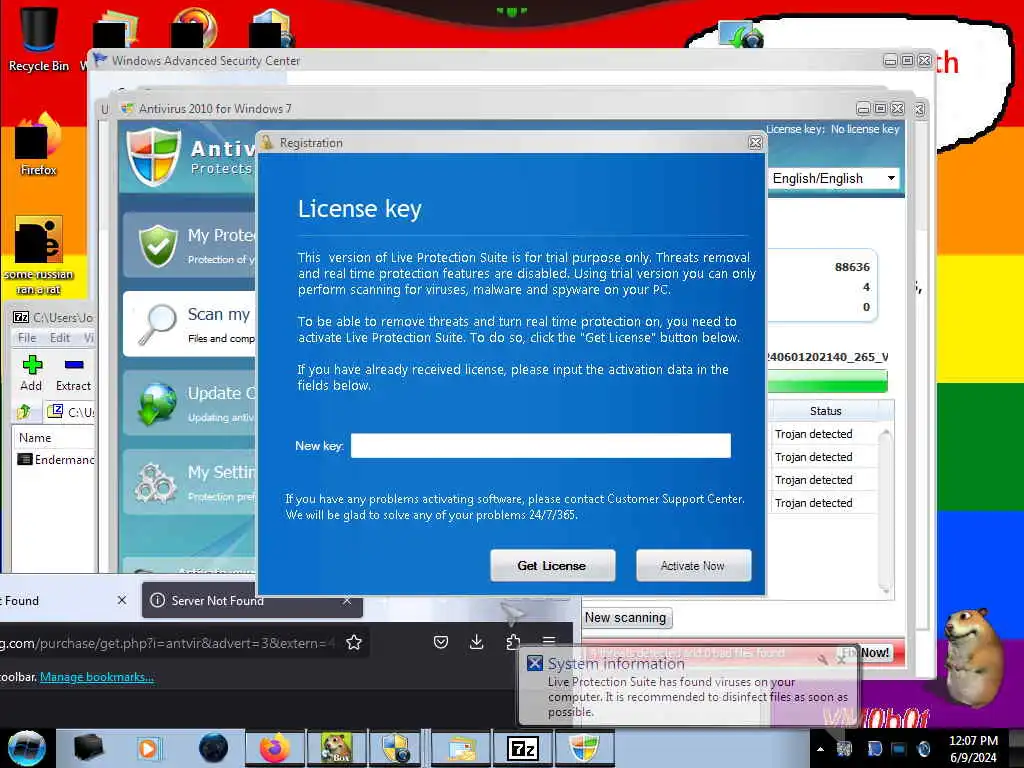The image size is (1024, 768).
Task: Open Firefox extensions puzzle icon
Action: (x=513, y=643)
